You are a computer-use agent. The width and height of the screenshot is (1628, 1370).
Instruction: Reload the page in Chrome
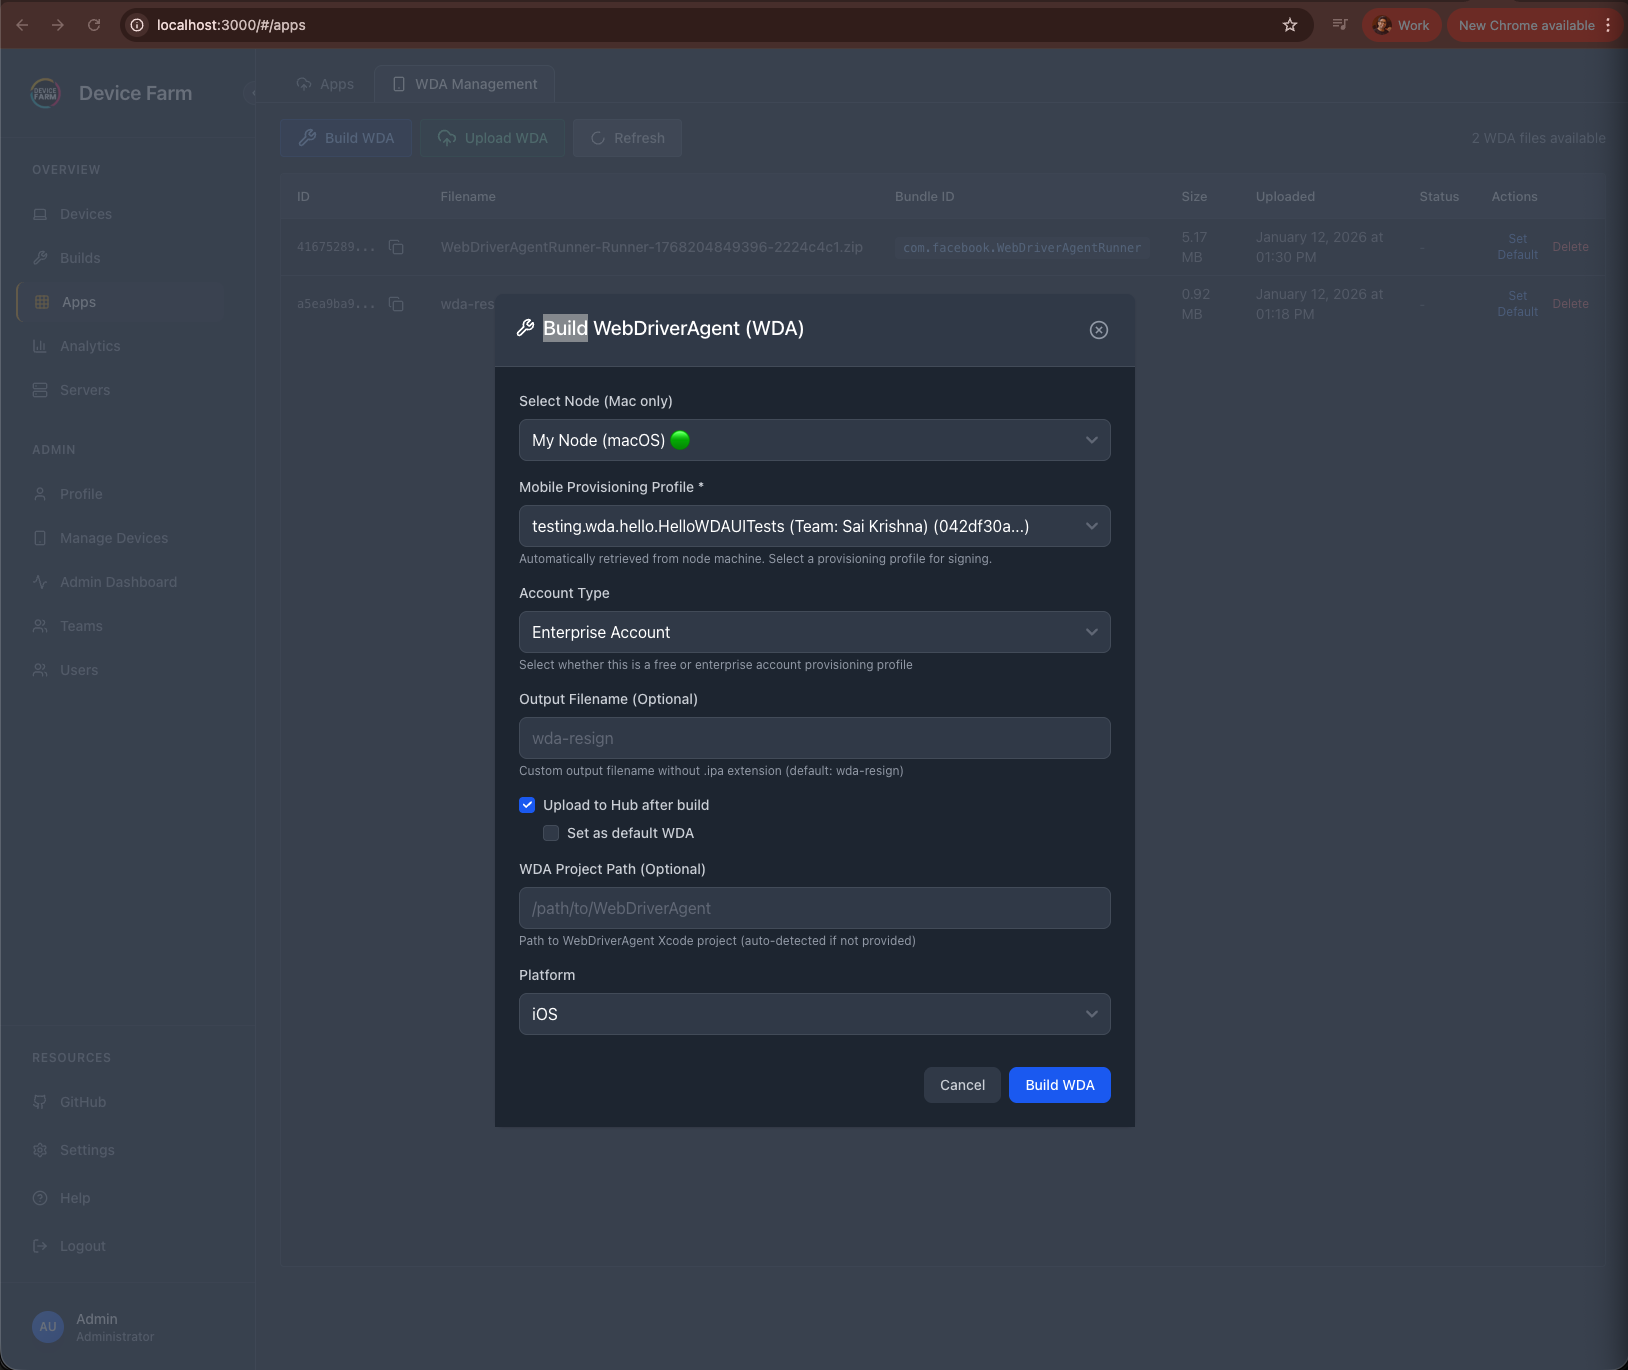(94, 25)
